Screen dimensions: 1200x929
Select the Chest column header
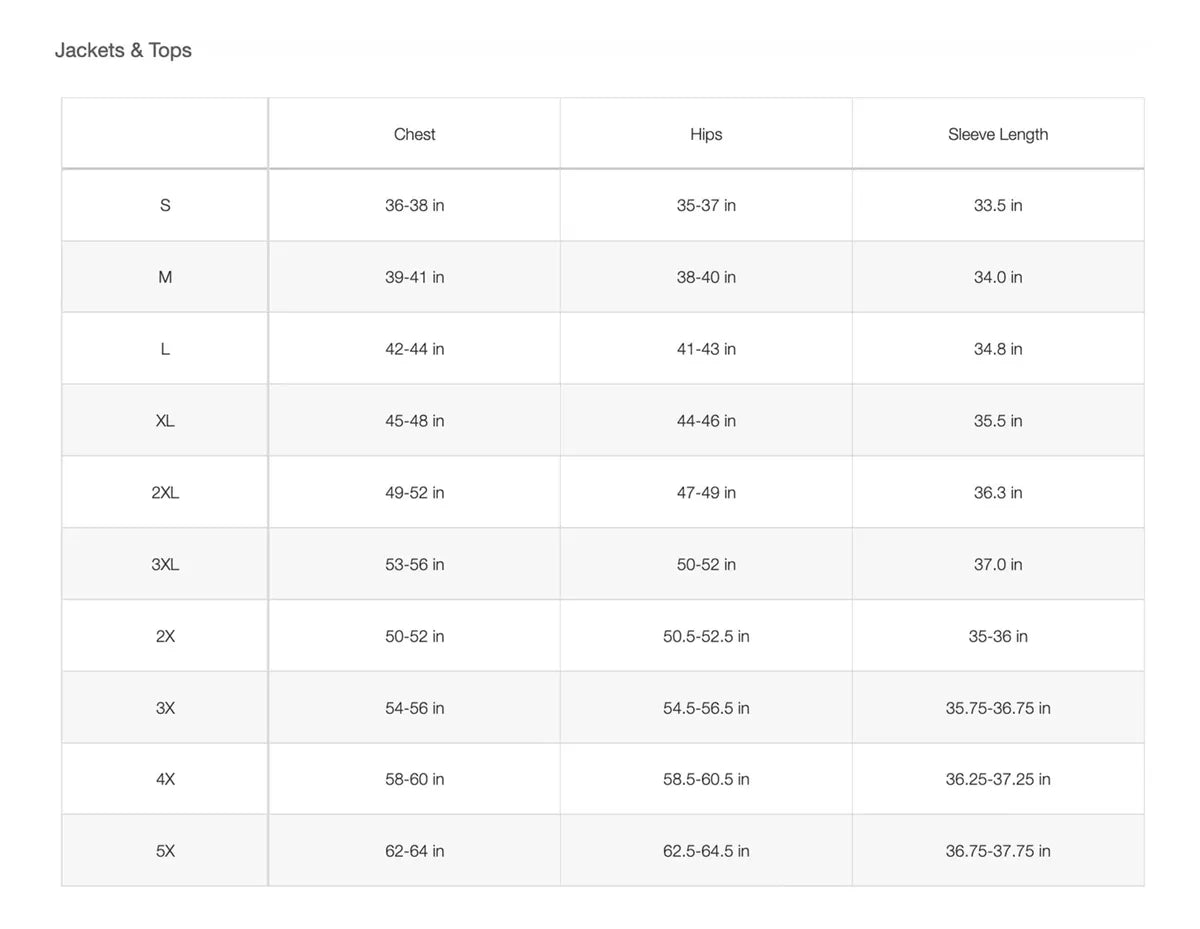(x=414, y=134)
